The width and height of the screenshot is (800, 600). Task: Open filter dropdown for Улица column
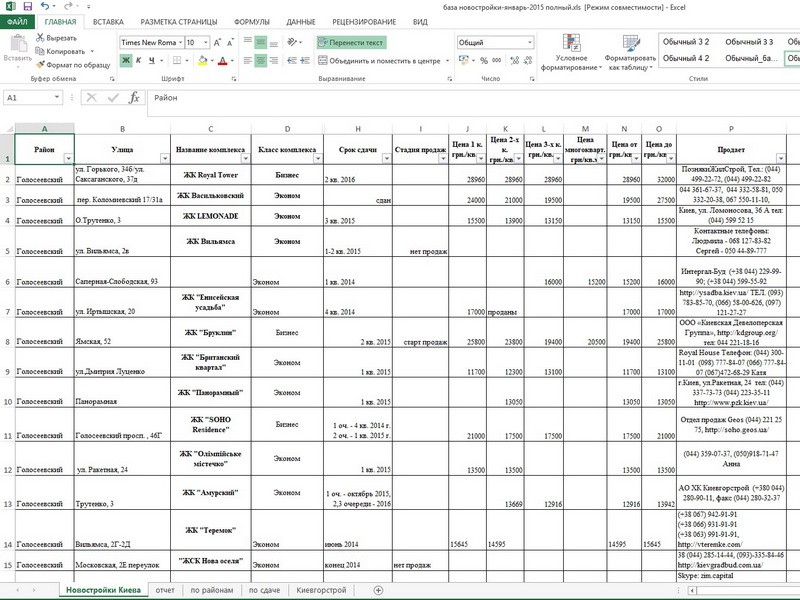tap(164, 159)
